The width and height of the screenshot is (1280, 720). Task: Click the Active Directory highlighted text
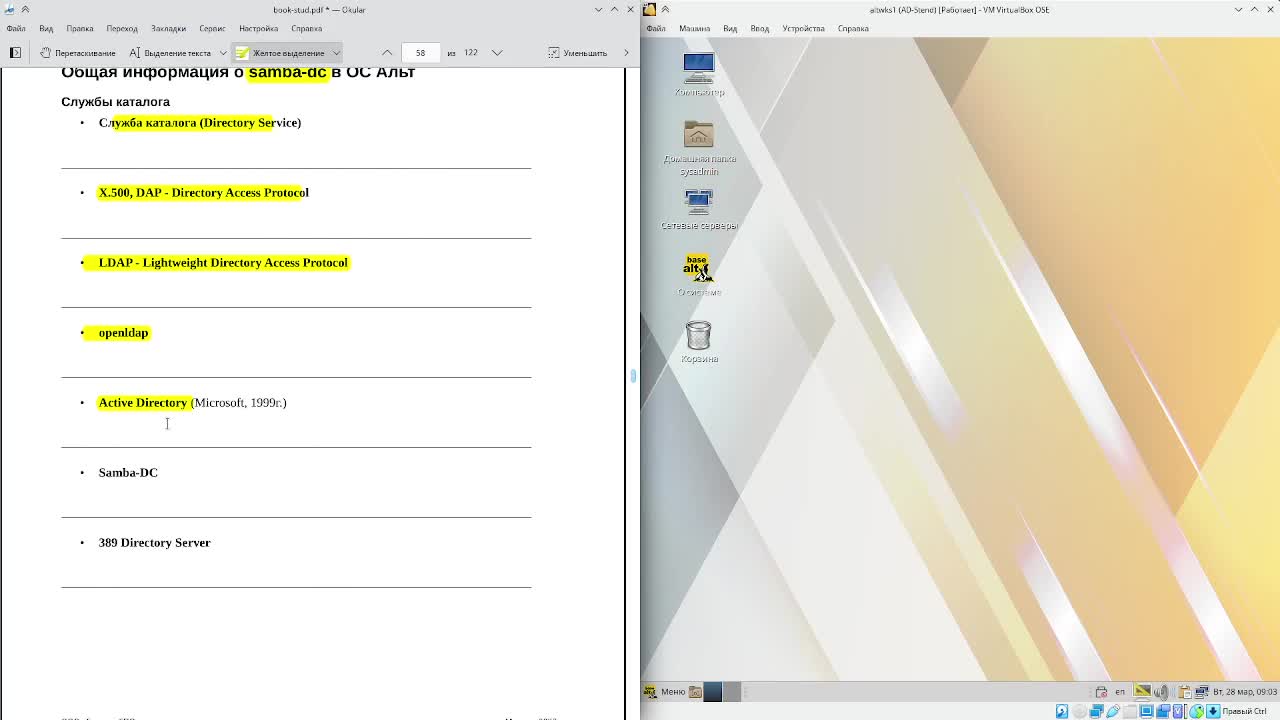point(143,402)
